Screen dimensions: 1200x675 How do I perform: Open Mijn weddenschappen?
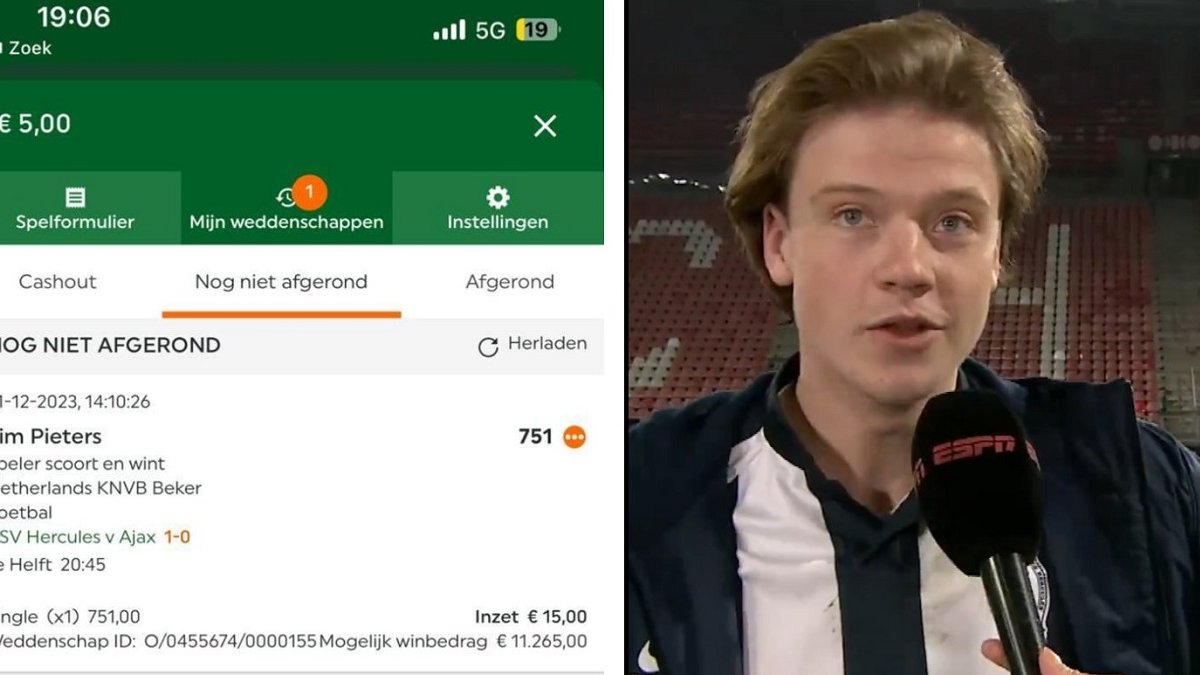click(287, 208)
